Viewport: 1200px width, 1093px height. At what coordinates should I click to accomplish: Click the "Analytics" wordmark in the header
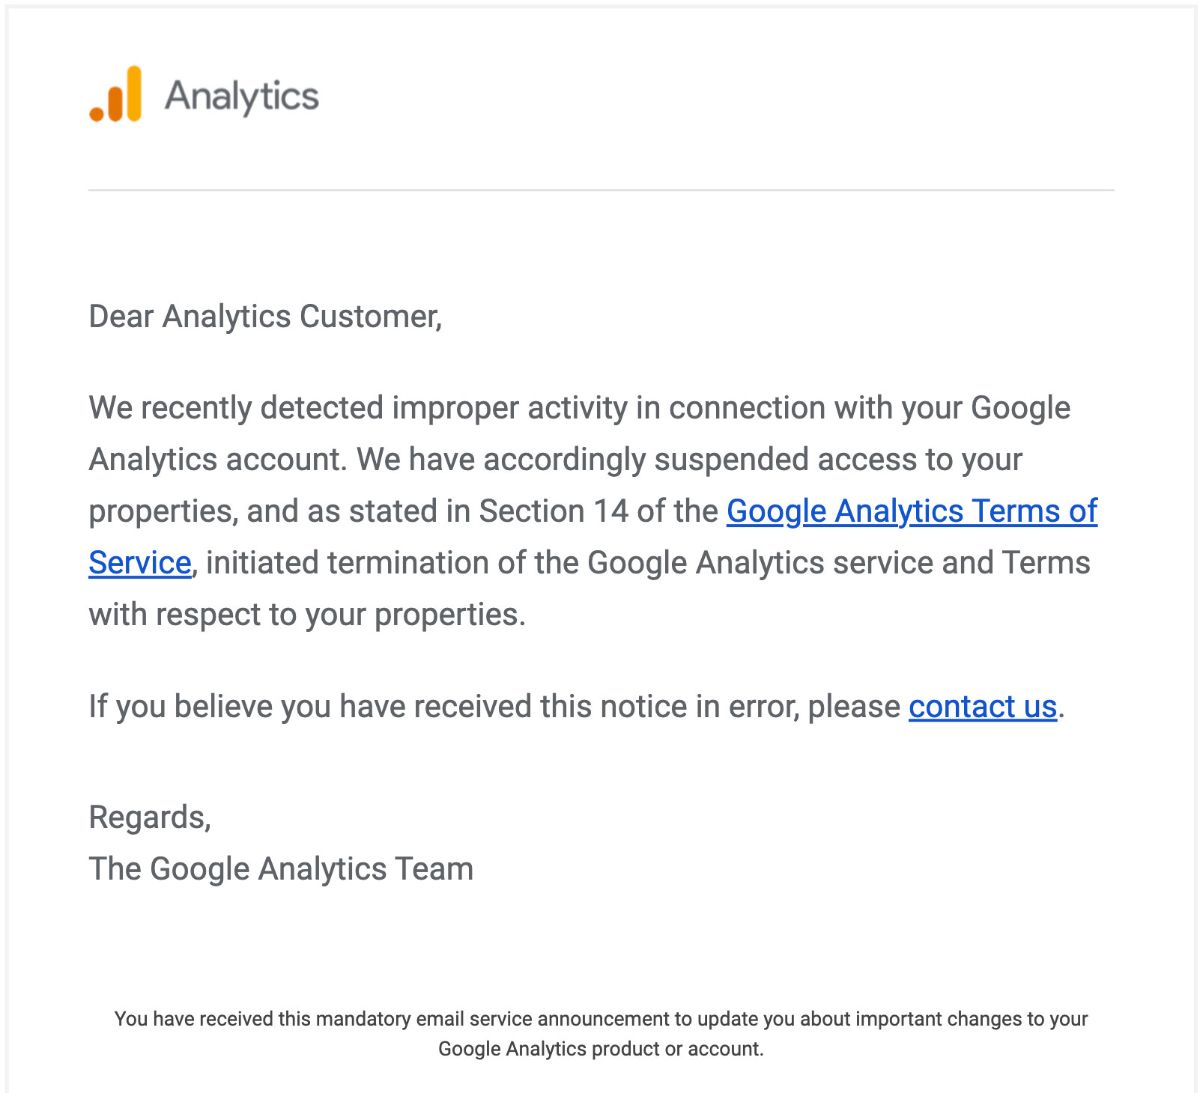point(242,96)
